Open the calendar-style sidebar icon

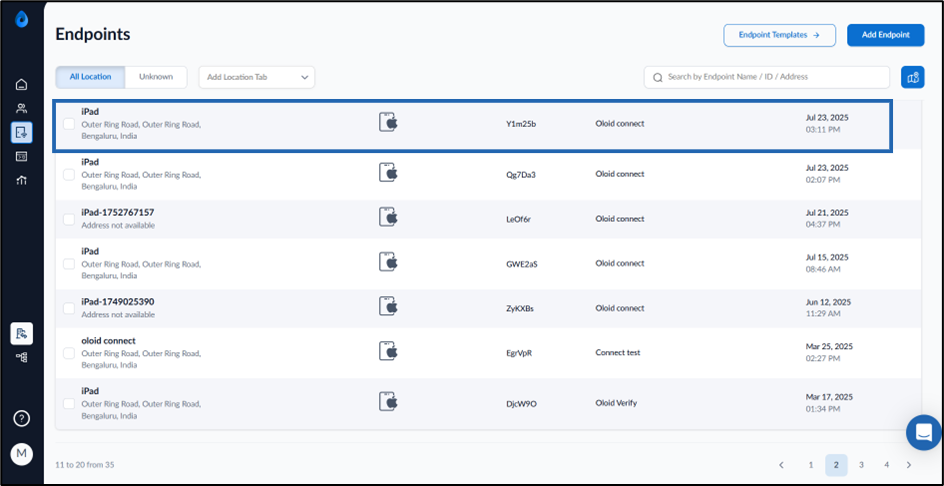22,157
